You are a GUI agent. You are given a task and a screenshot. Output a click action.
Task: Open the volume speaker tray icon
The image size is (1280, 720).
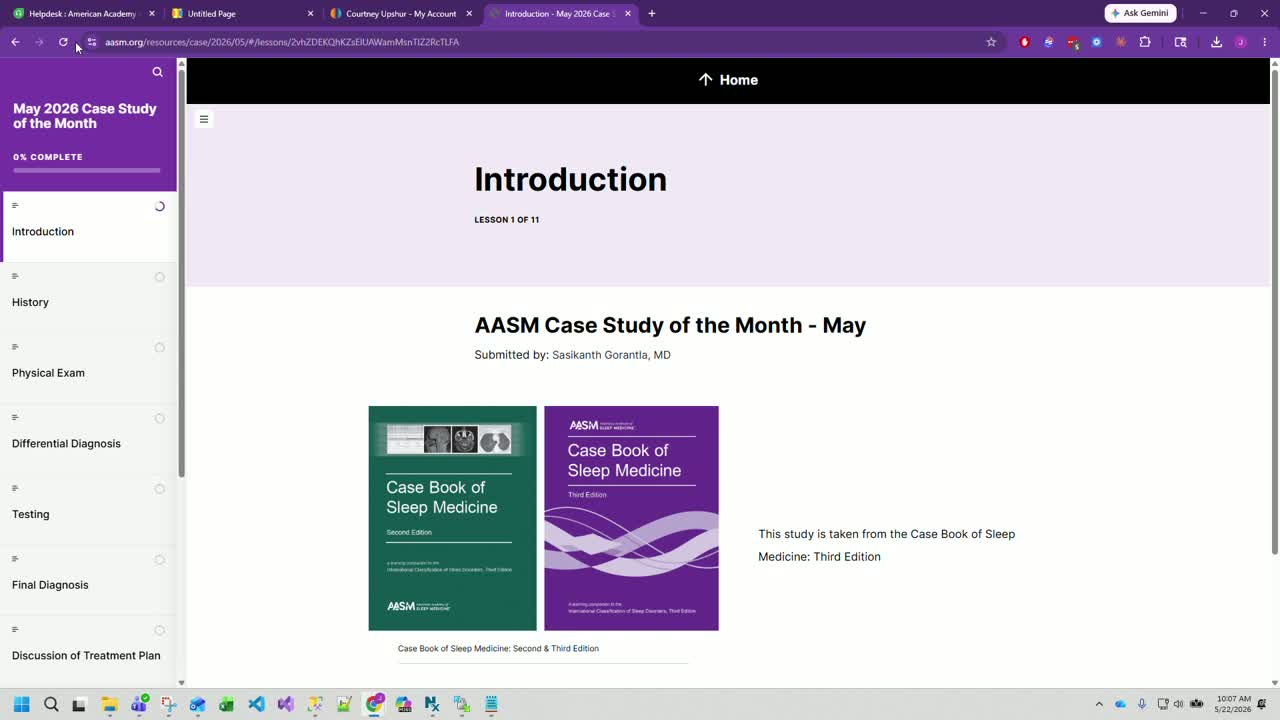(x=1178, y=704)
